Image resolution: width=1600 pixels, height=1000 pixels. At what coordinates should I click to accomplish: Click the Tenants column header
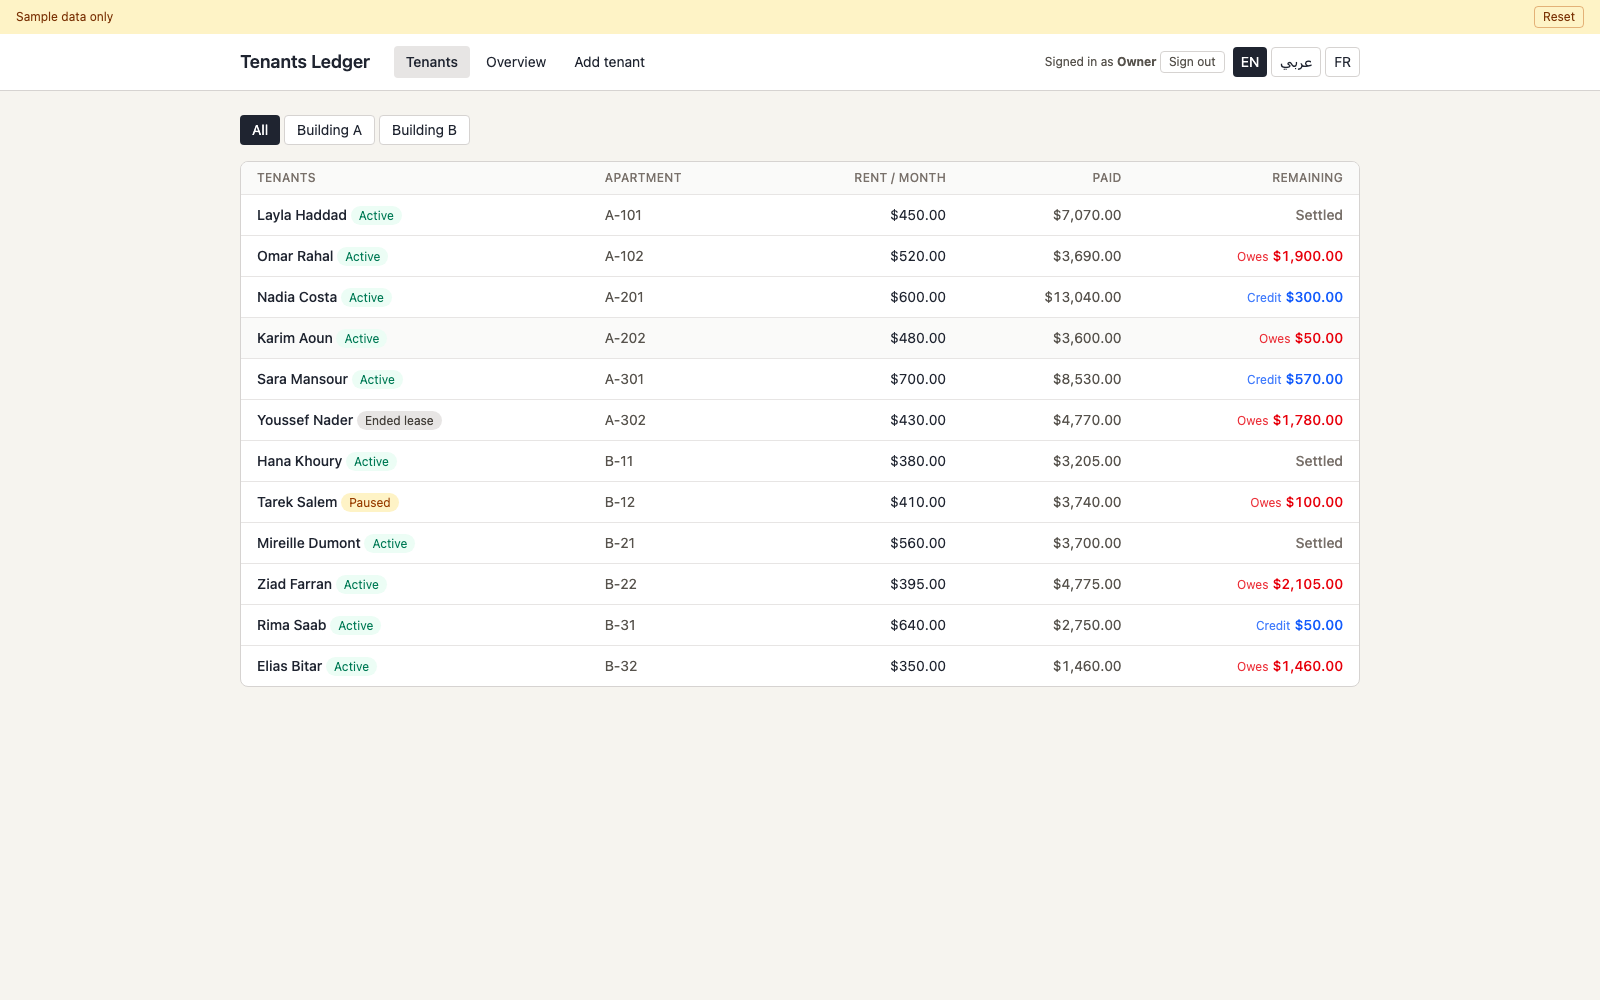286,178
